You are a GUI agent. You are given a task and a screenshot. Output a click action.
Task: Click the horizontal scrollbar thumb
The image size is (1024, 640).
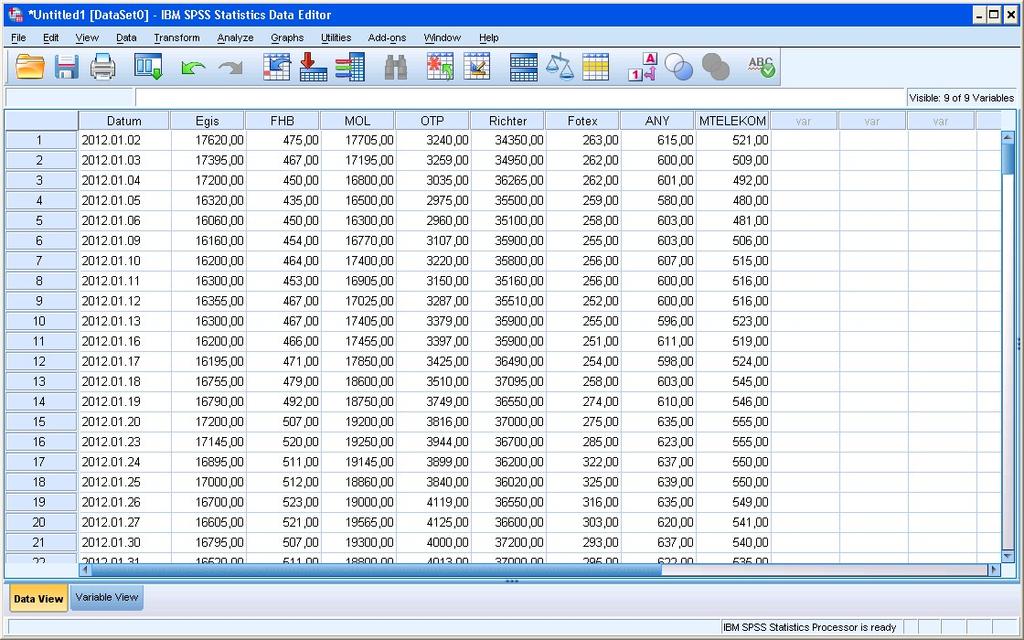376,569
